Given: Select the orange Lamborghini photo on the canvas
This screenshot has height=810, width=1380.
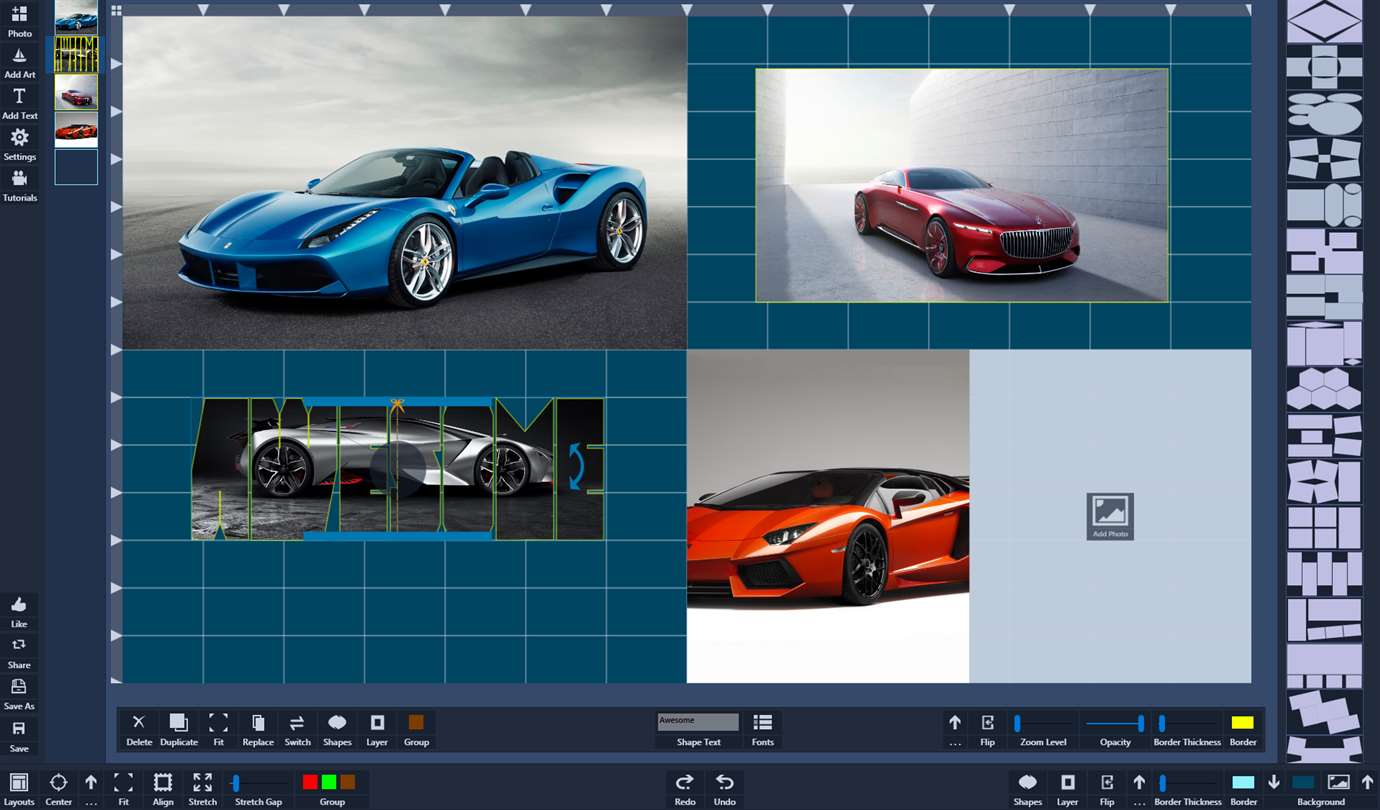Looking at the screenshot, I should (x=828, y=516).
